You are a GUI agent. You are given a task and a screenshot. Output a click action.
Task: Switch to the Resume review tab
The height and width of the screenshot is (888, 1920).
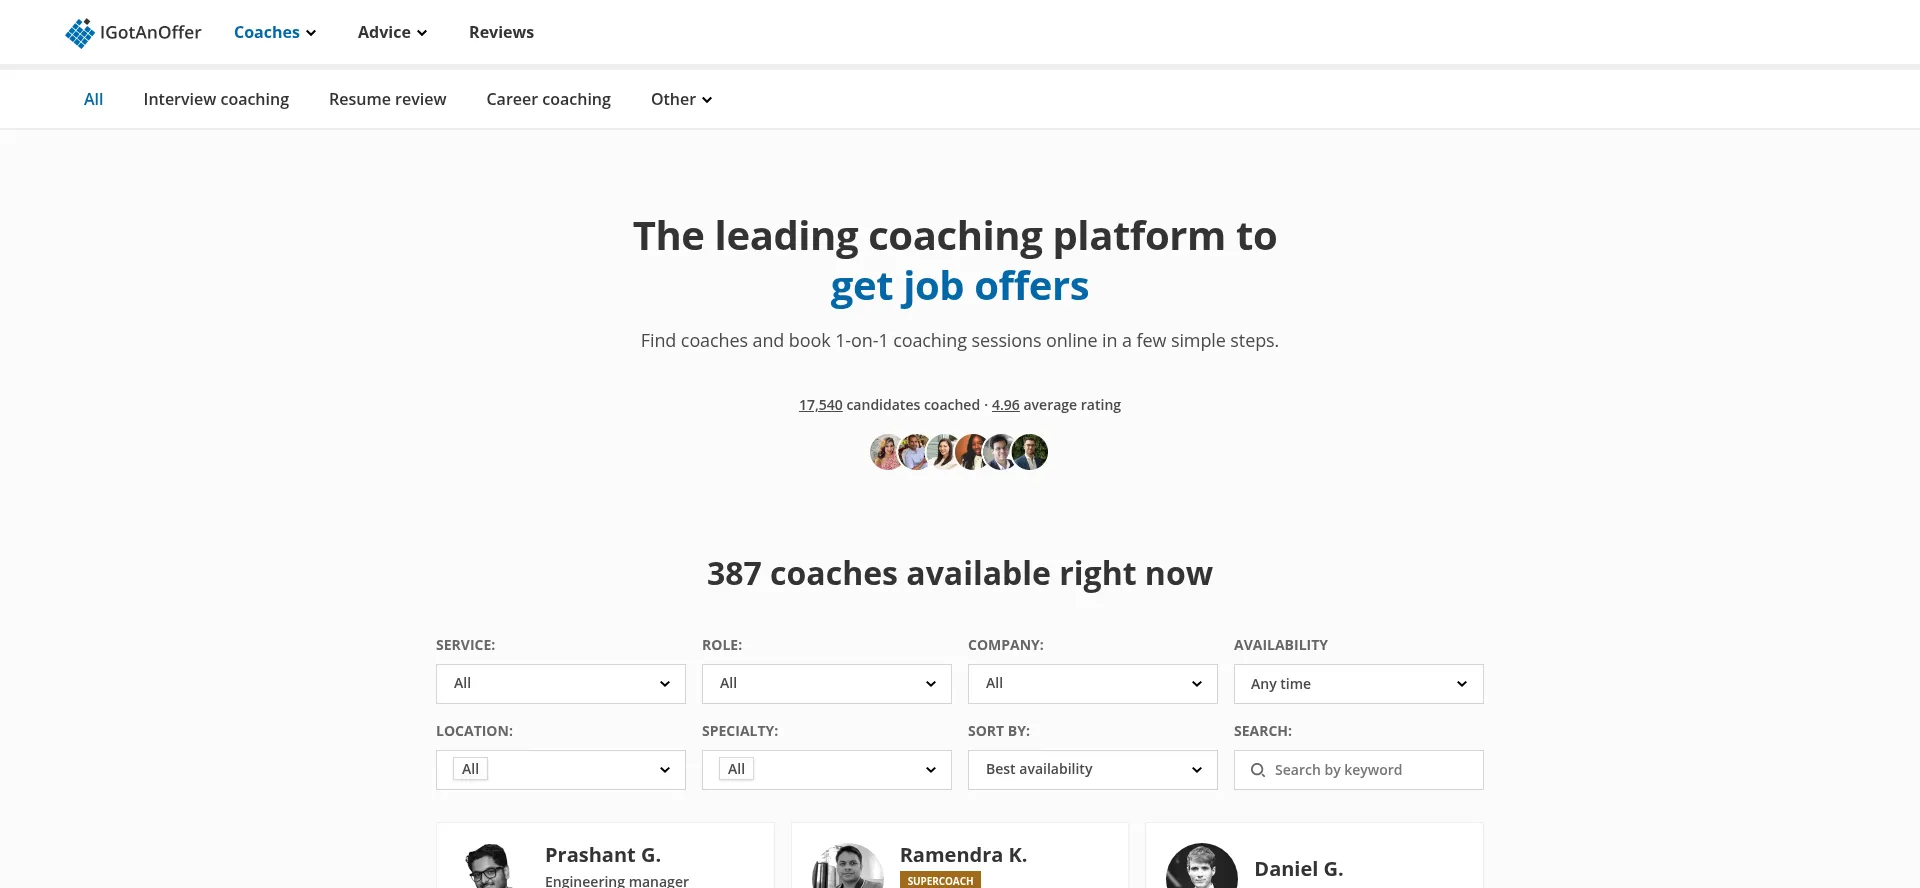[387, 99]
